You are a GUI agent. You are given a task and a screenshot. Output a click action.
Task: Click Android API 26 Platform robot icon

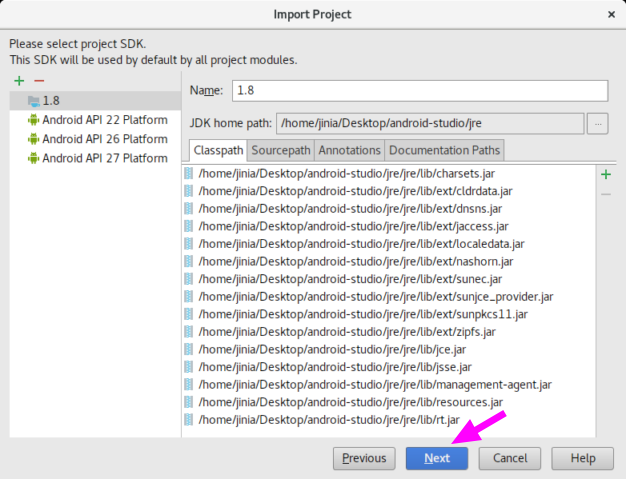(34, 139)
